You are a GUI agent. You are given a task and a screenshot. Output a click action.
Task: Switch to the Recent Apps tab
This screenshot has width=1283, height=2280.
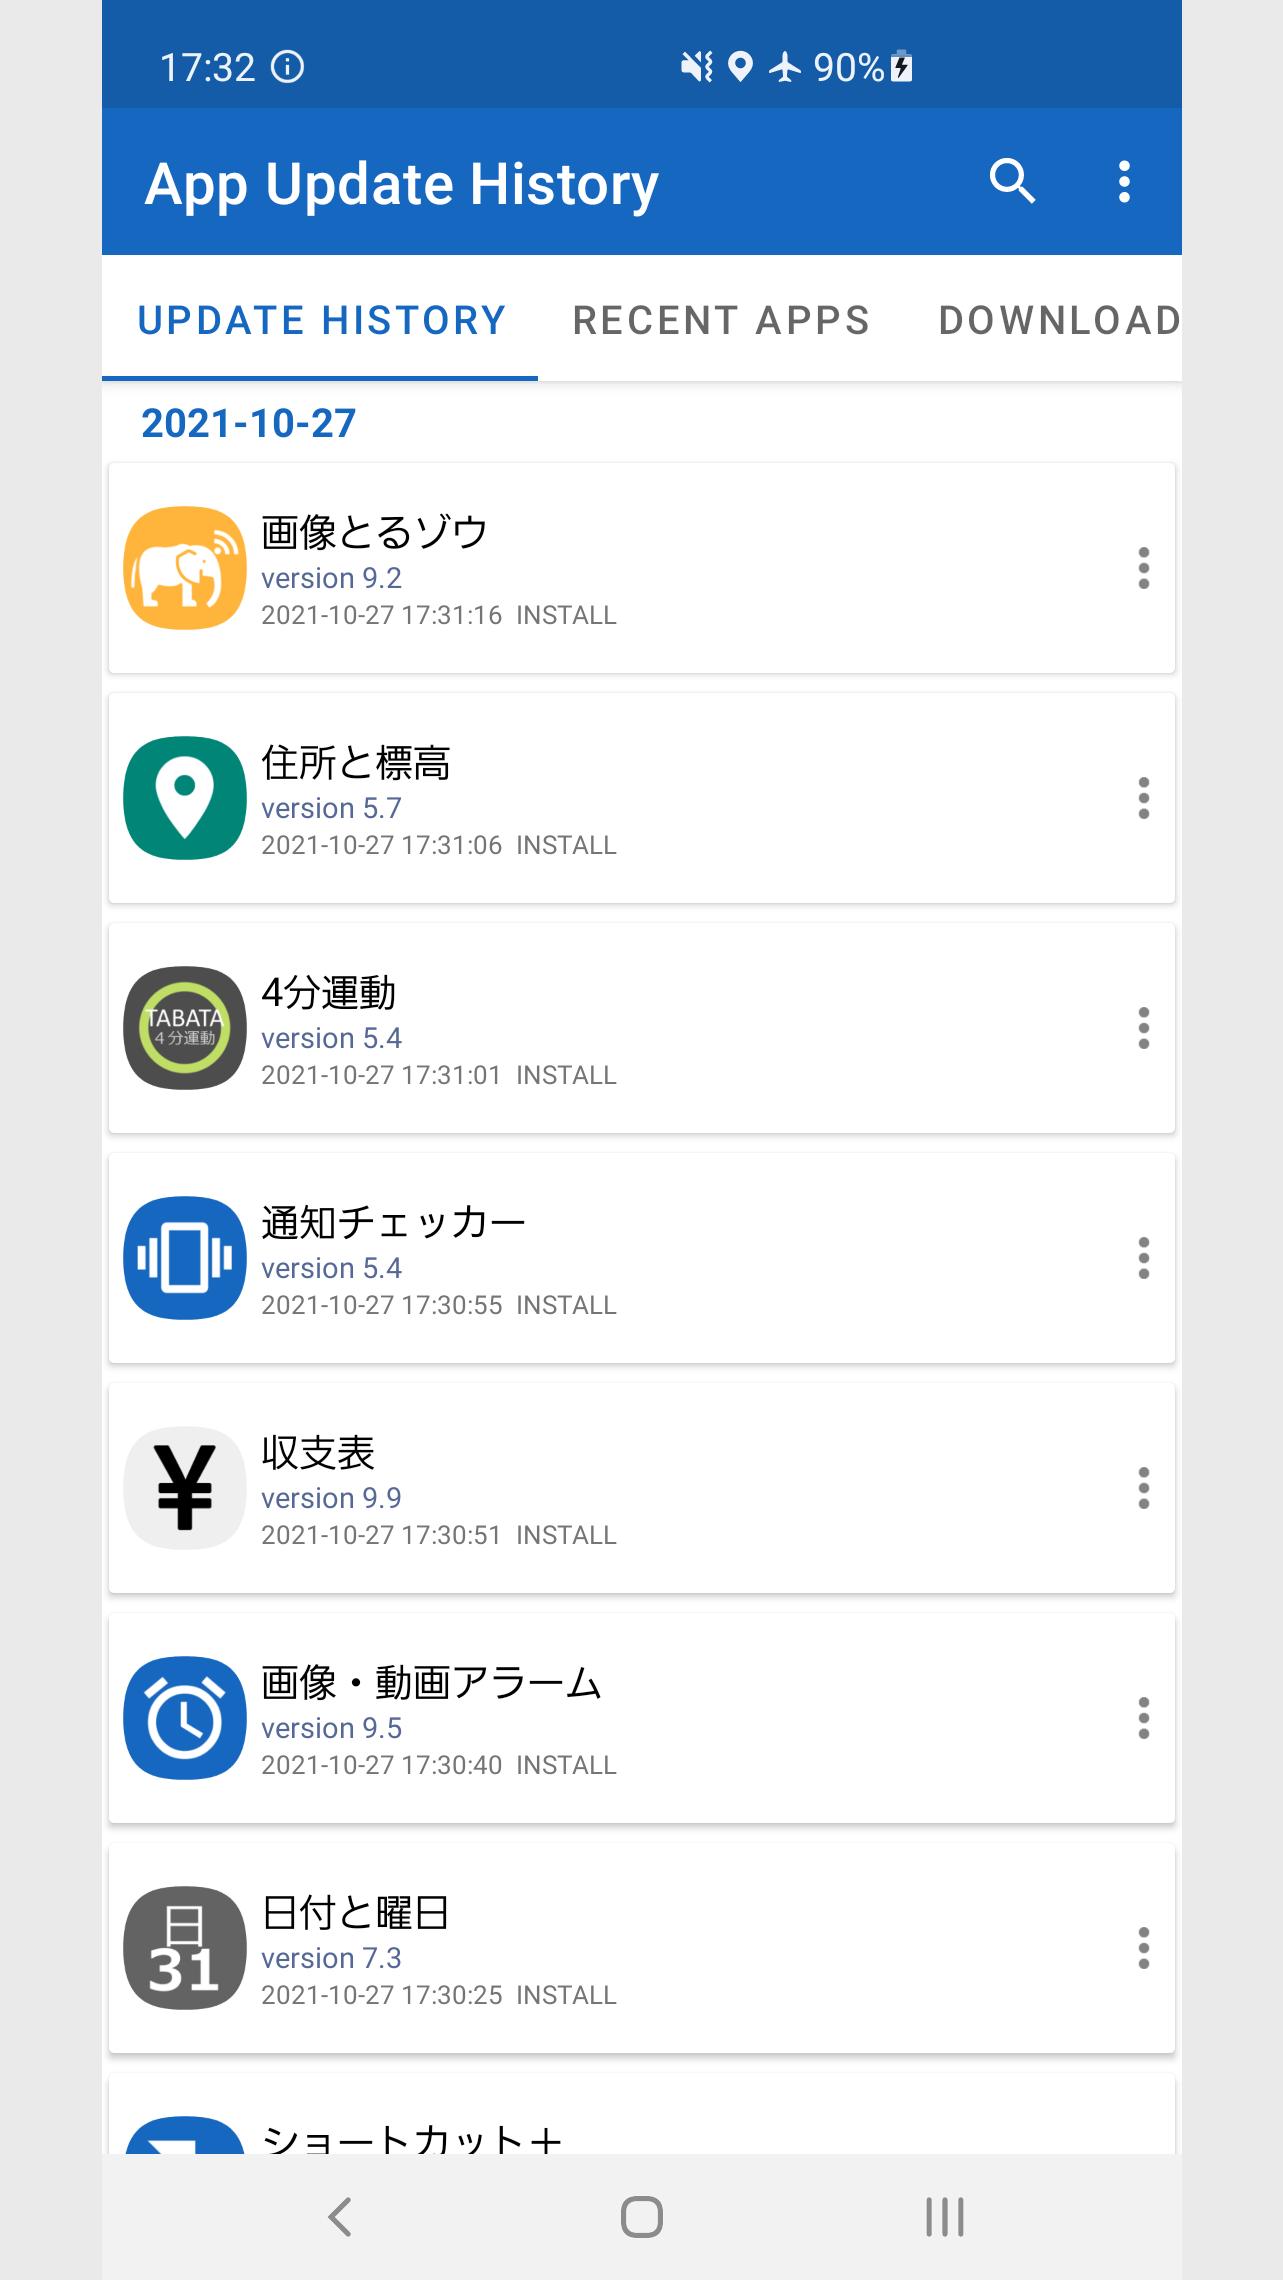pyautogui.click(x=721, y=320)
